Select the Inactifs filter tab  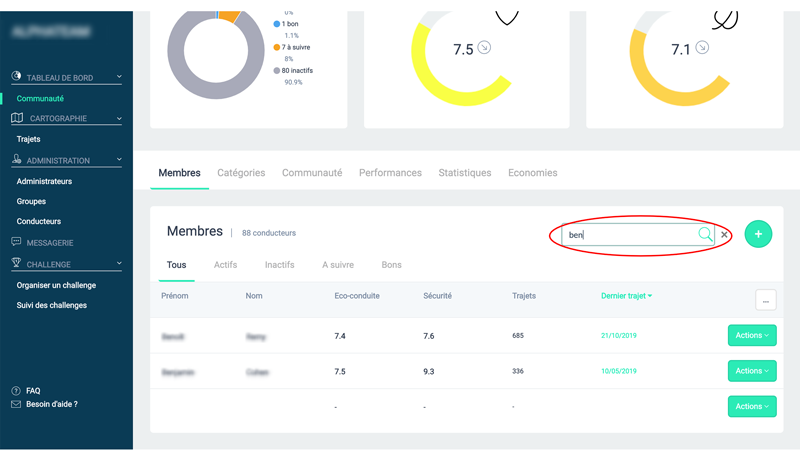tap(280, 265)
